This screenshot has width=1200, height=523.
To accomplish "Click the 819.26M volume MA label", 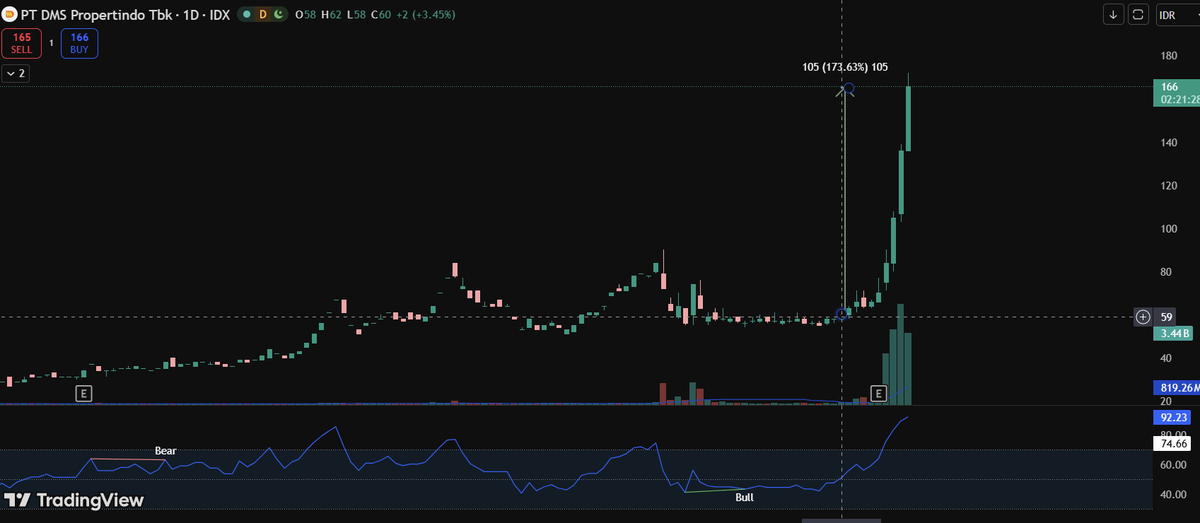I will click(x=1176, y=387).
